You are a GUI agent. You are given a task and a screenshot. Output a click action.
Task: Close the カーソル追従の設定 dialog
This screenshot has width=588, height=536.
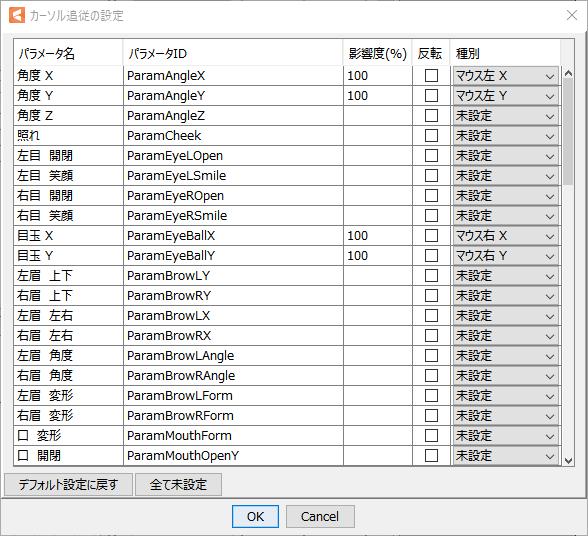point(572,15)
